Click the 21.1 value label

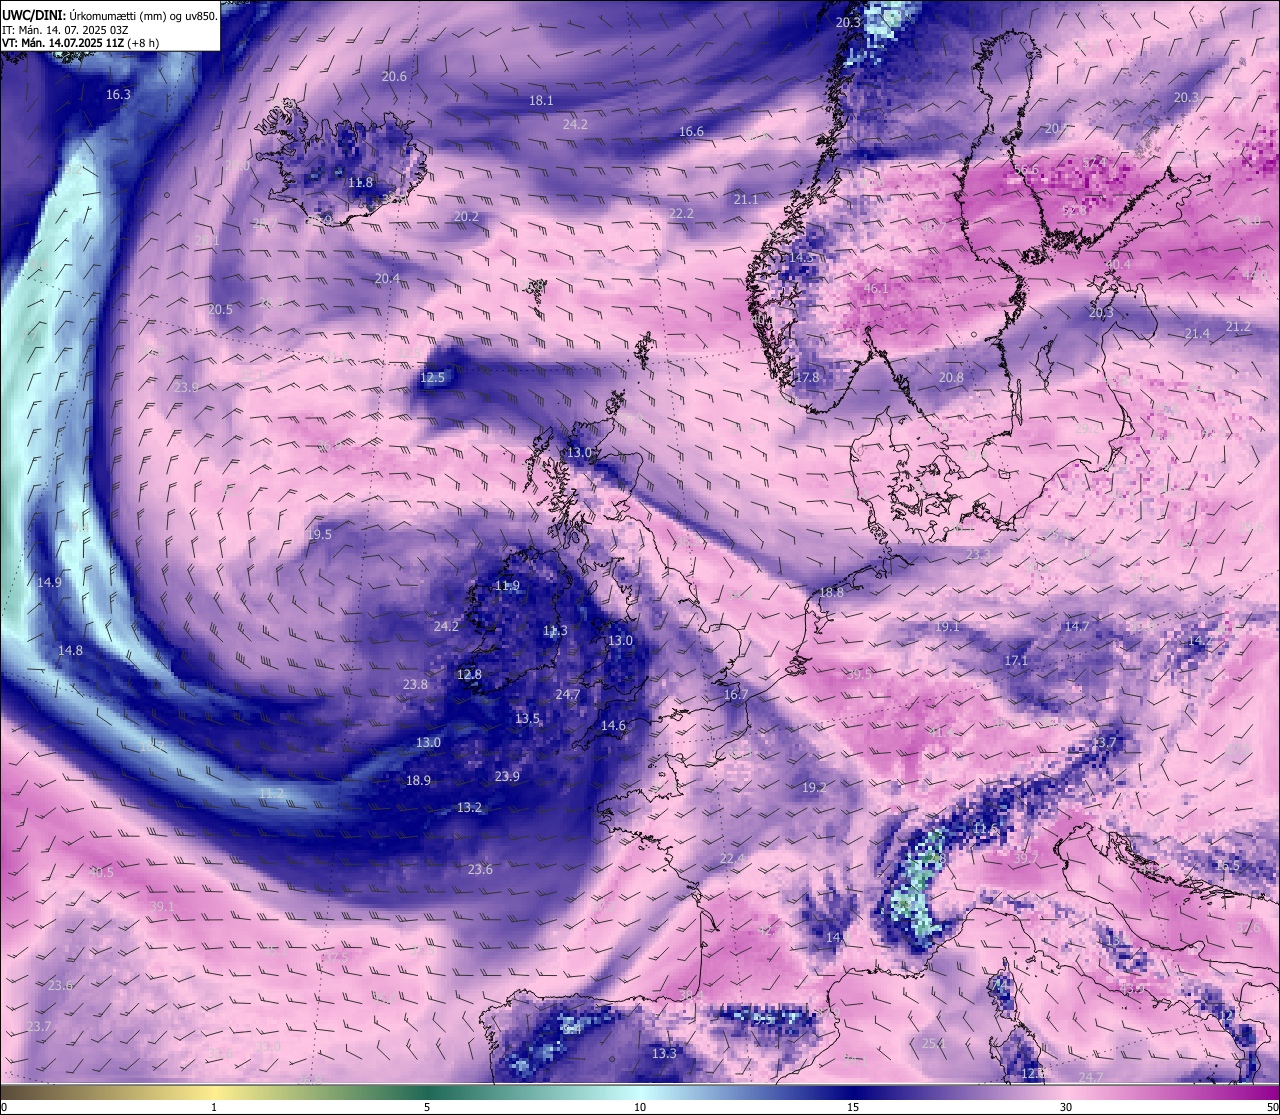click(745, 199)
